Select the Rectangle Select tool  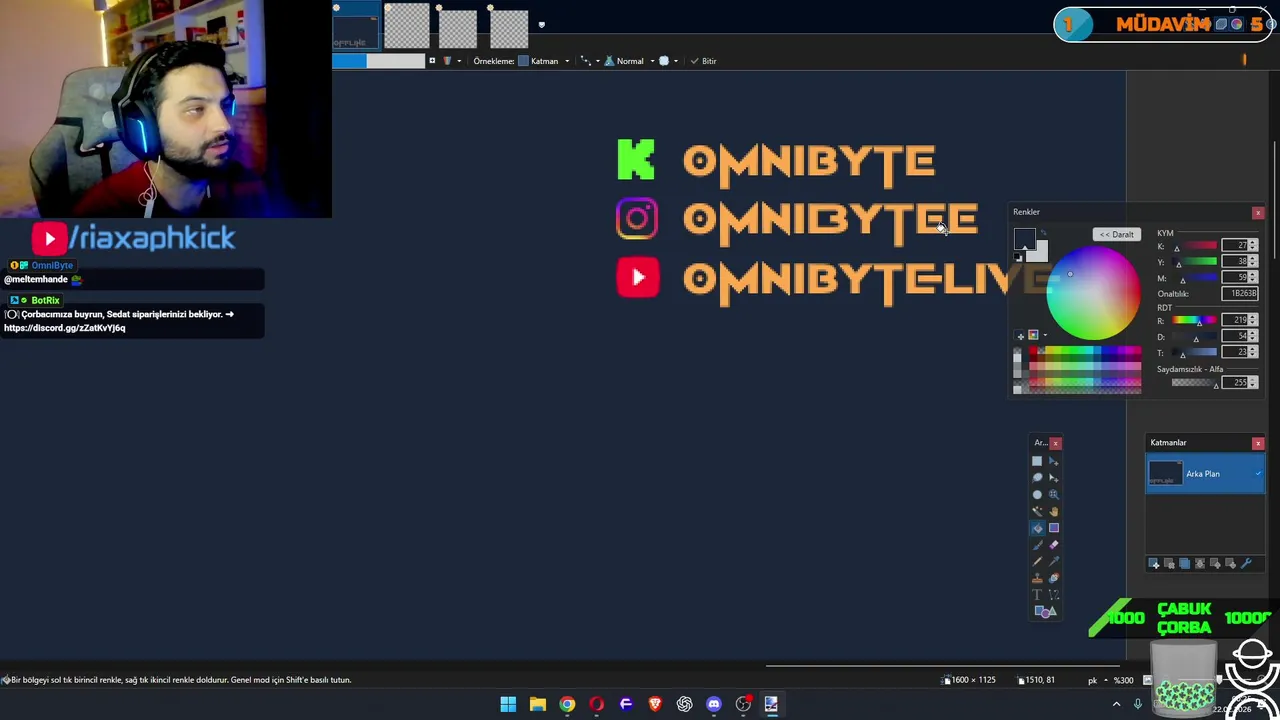tap(1037, 461)
